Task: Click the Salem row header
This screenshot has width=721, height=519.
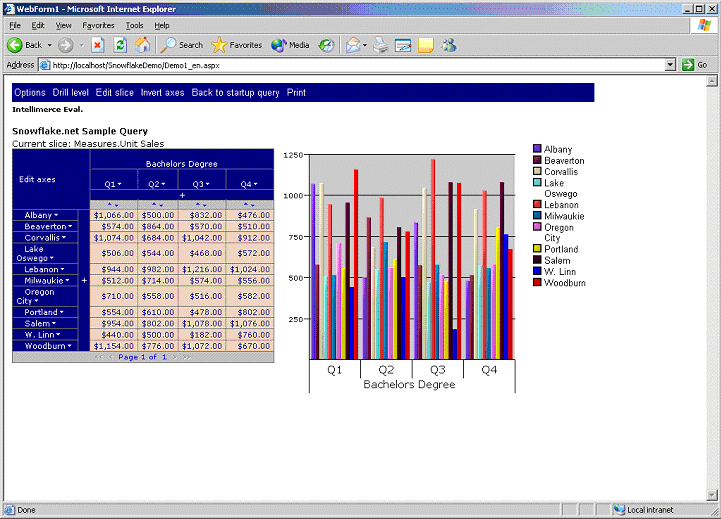Action: point(45,323)
